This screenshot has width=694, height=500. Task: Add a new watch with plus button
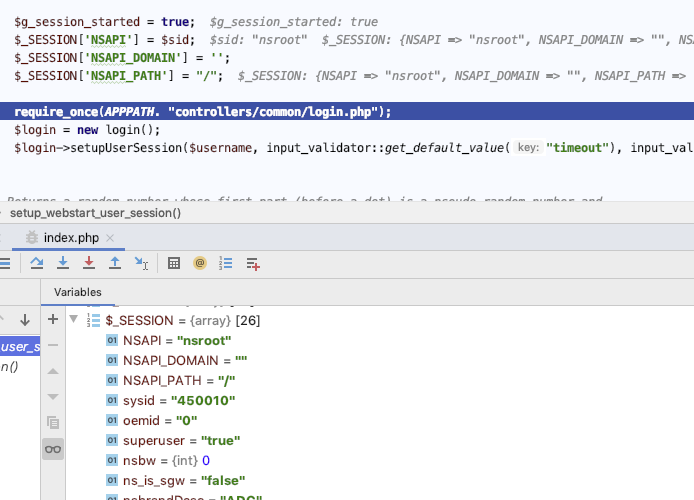53,320
